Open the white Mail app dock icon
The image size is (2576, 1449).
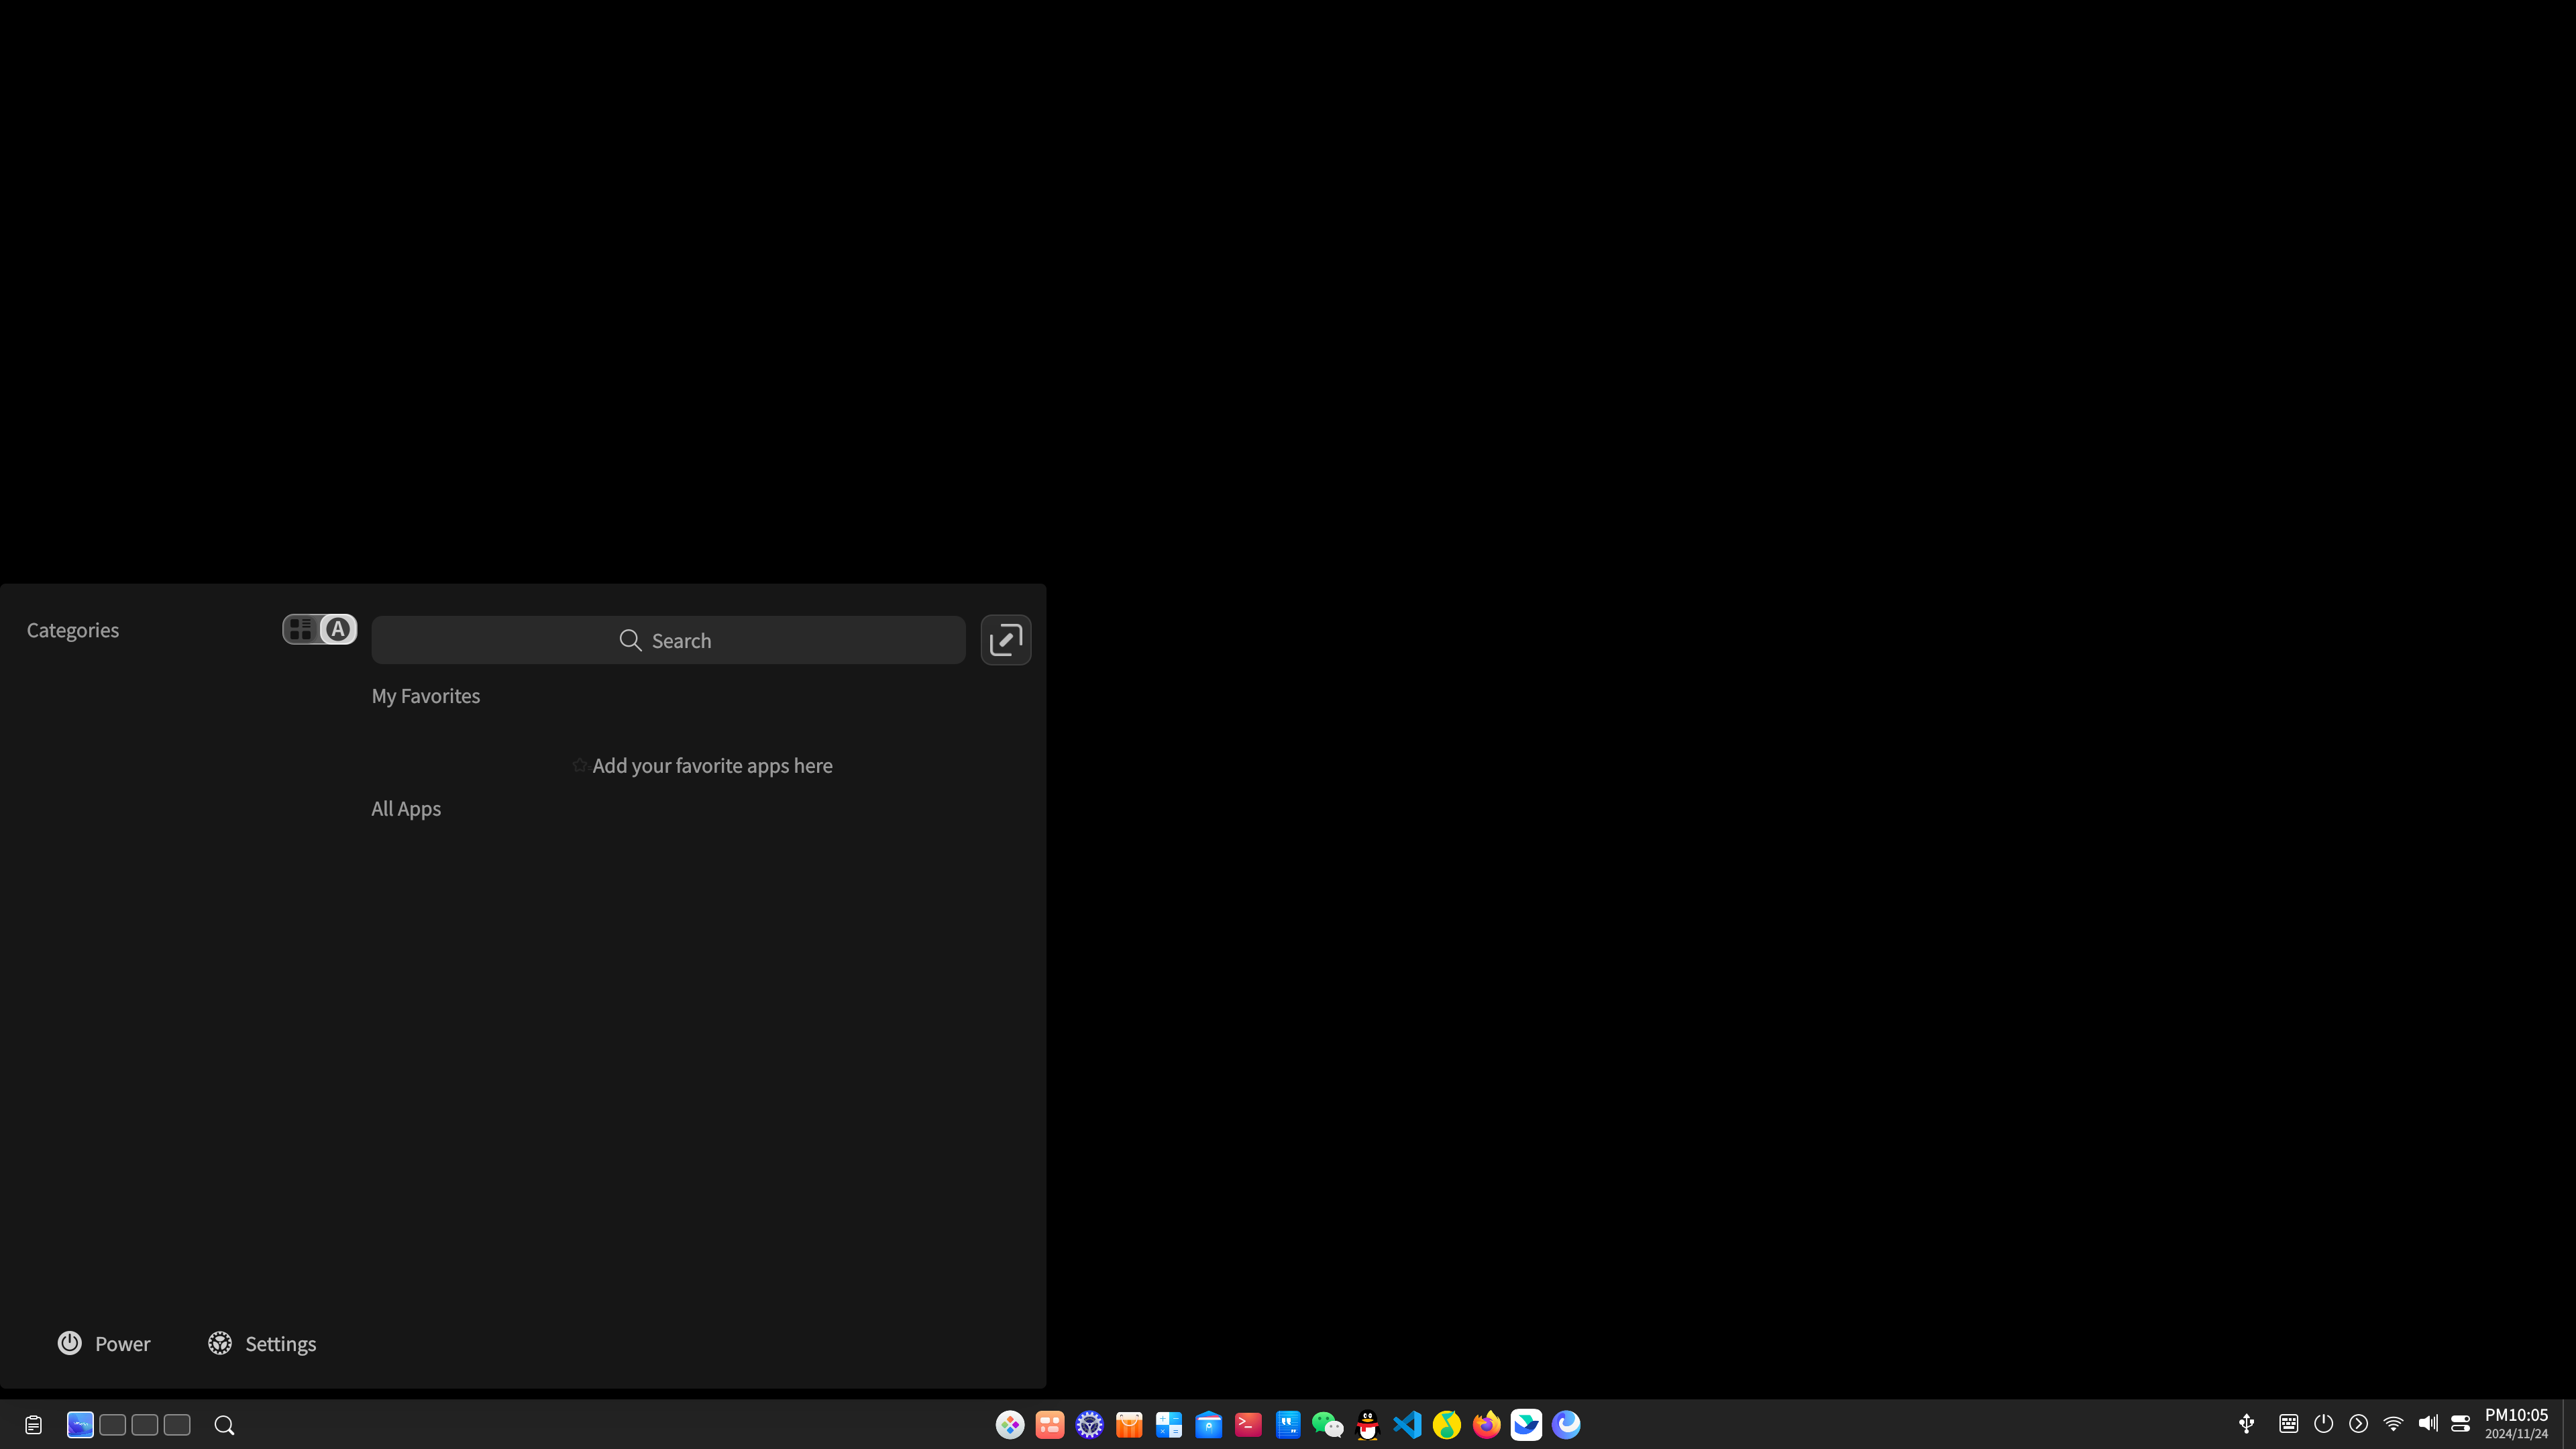[x=1526, y=1424]
